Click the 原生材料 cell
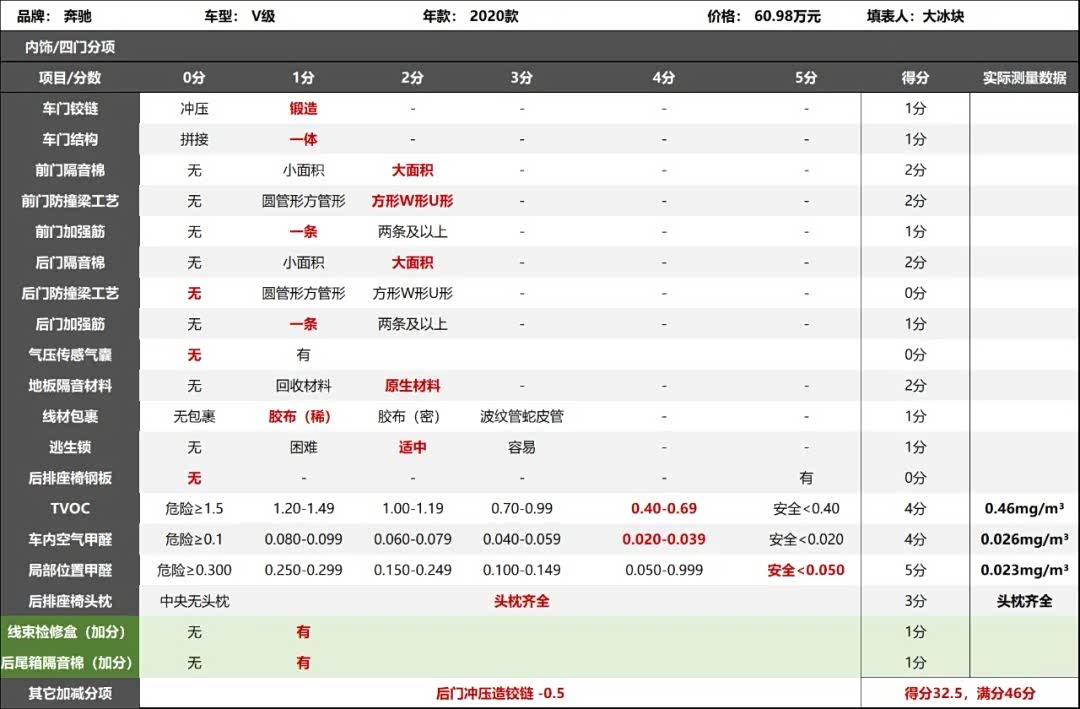The image size is (1080, 709). click(412, 386)
